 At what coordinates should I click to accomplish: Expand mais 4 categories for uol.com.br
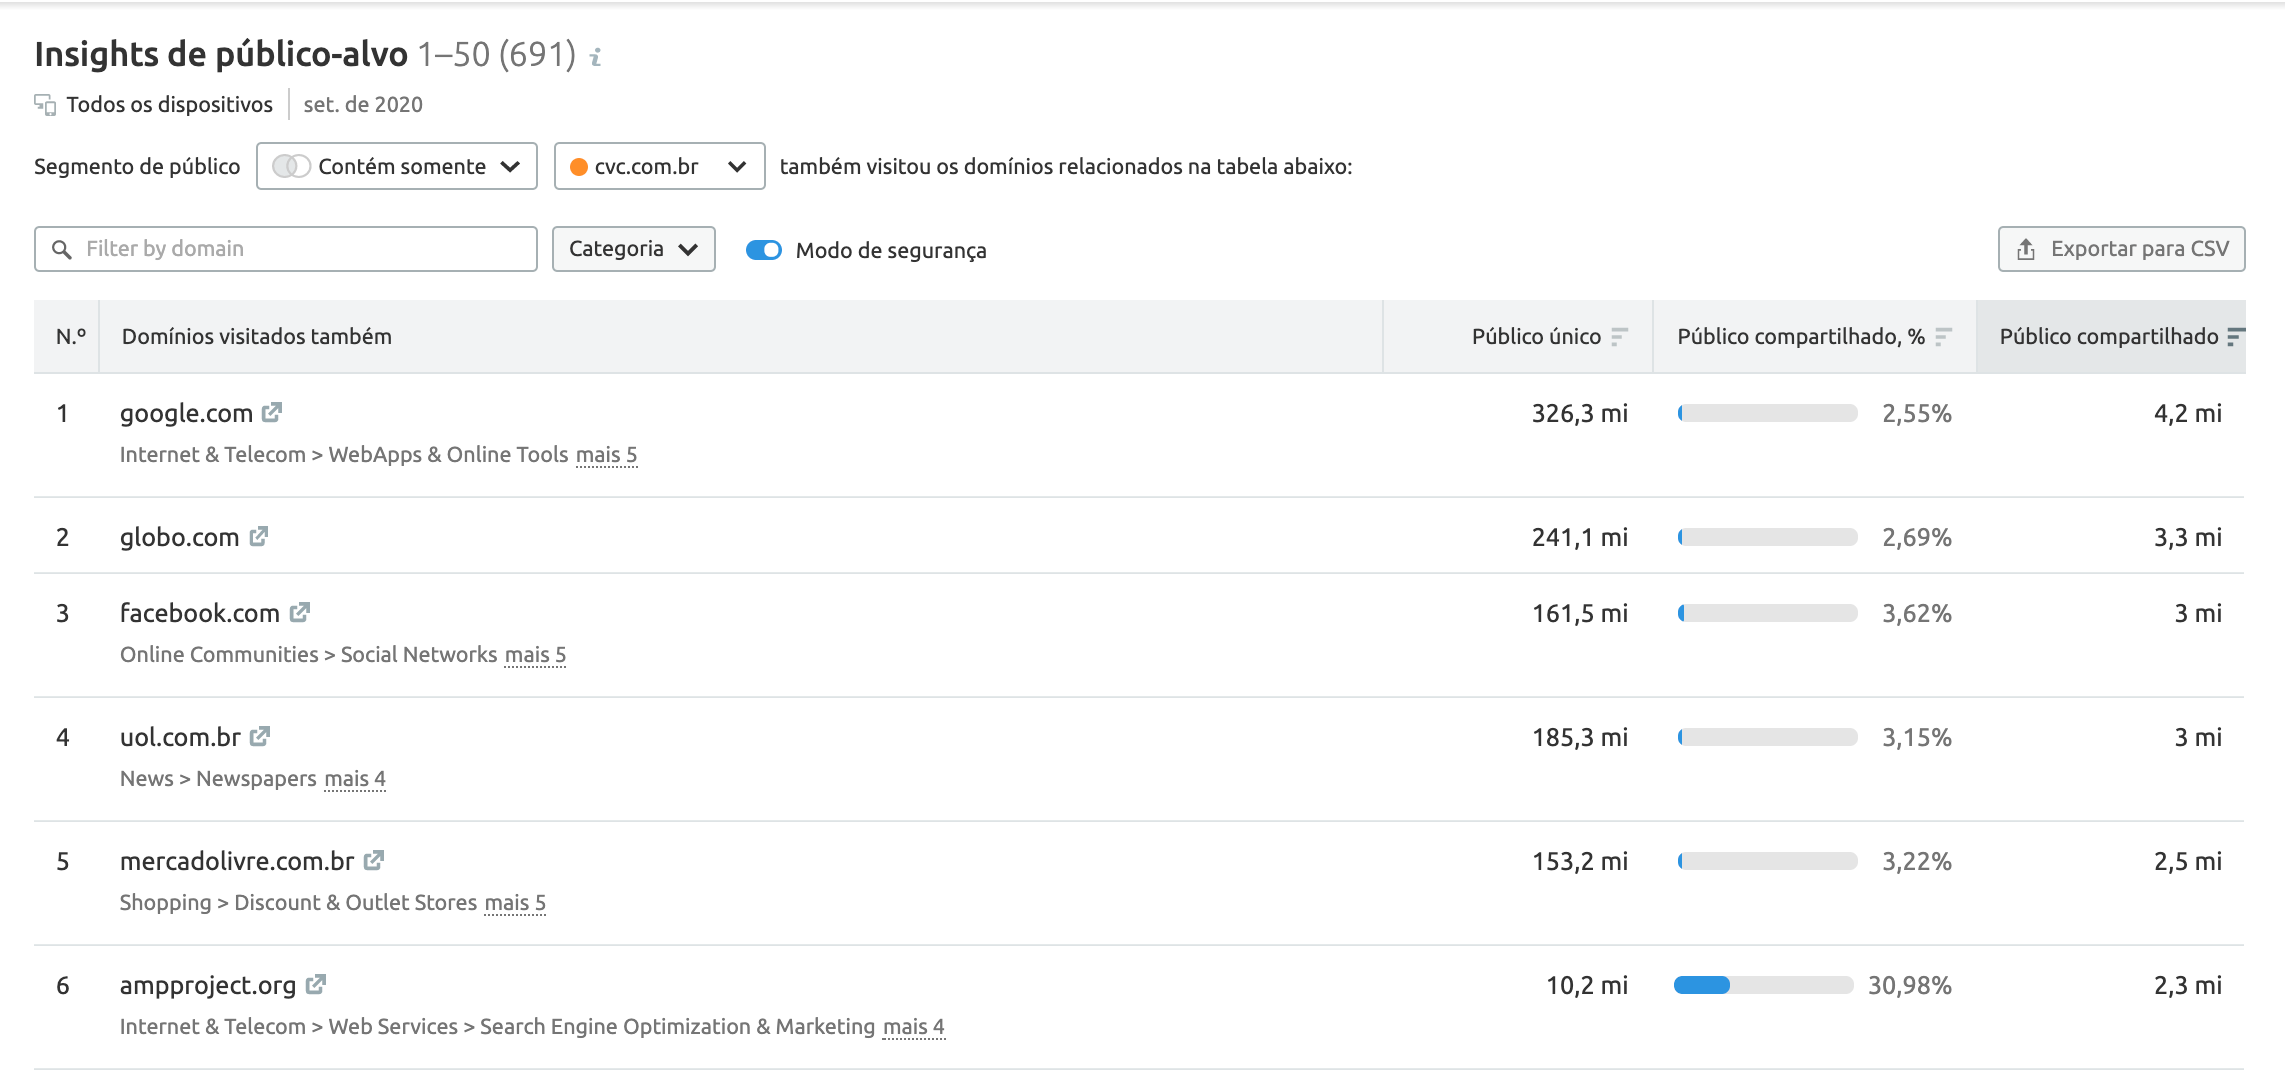point(355,779)
